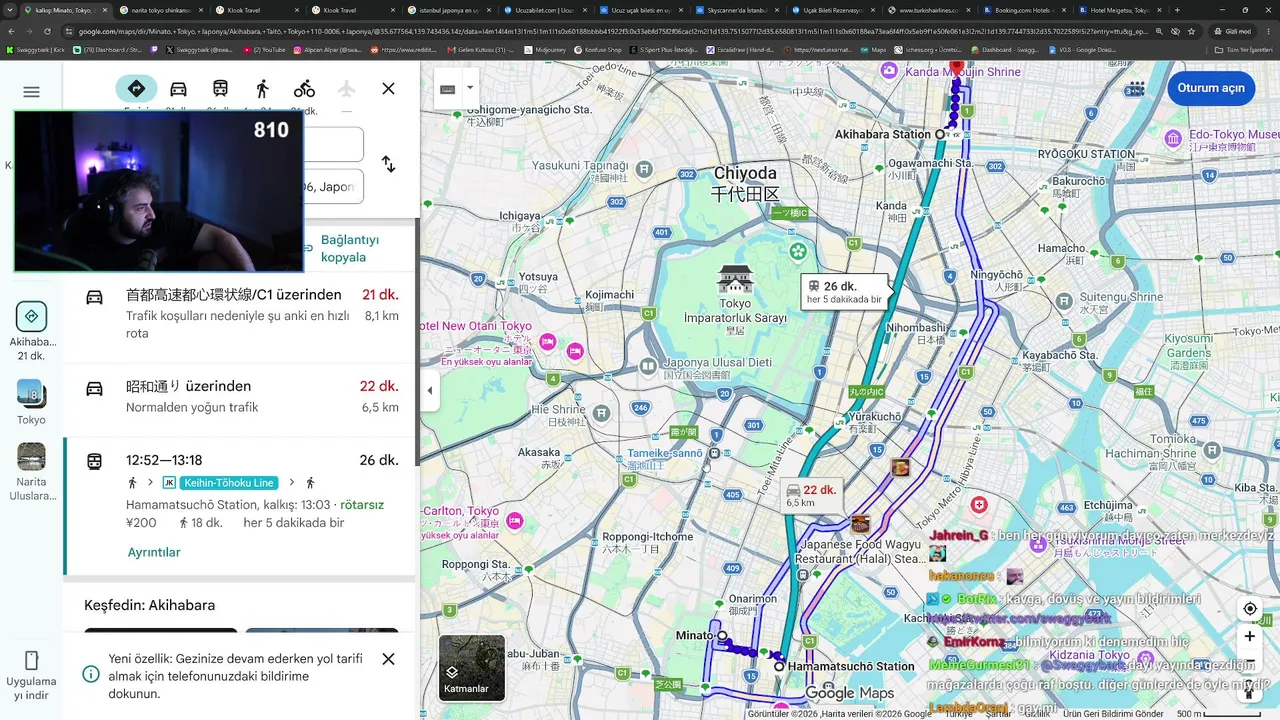
Task: Click the Keşfedin: Akihabara heading
Action: pyautogui.click(x=149, y=605)
